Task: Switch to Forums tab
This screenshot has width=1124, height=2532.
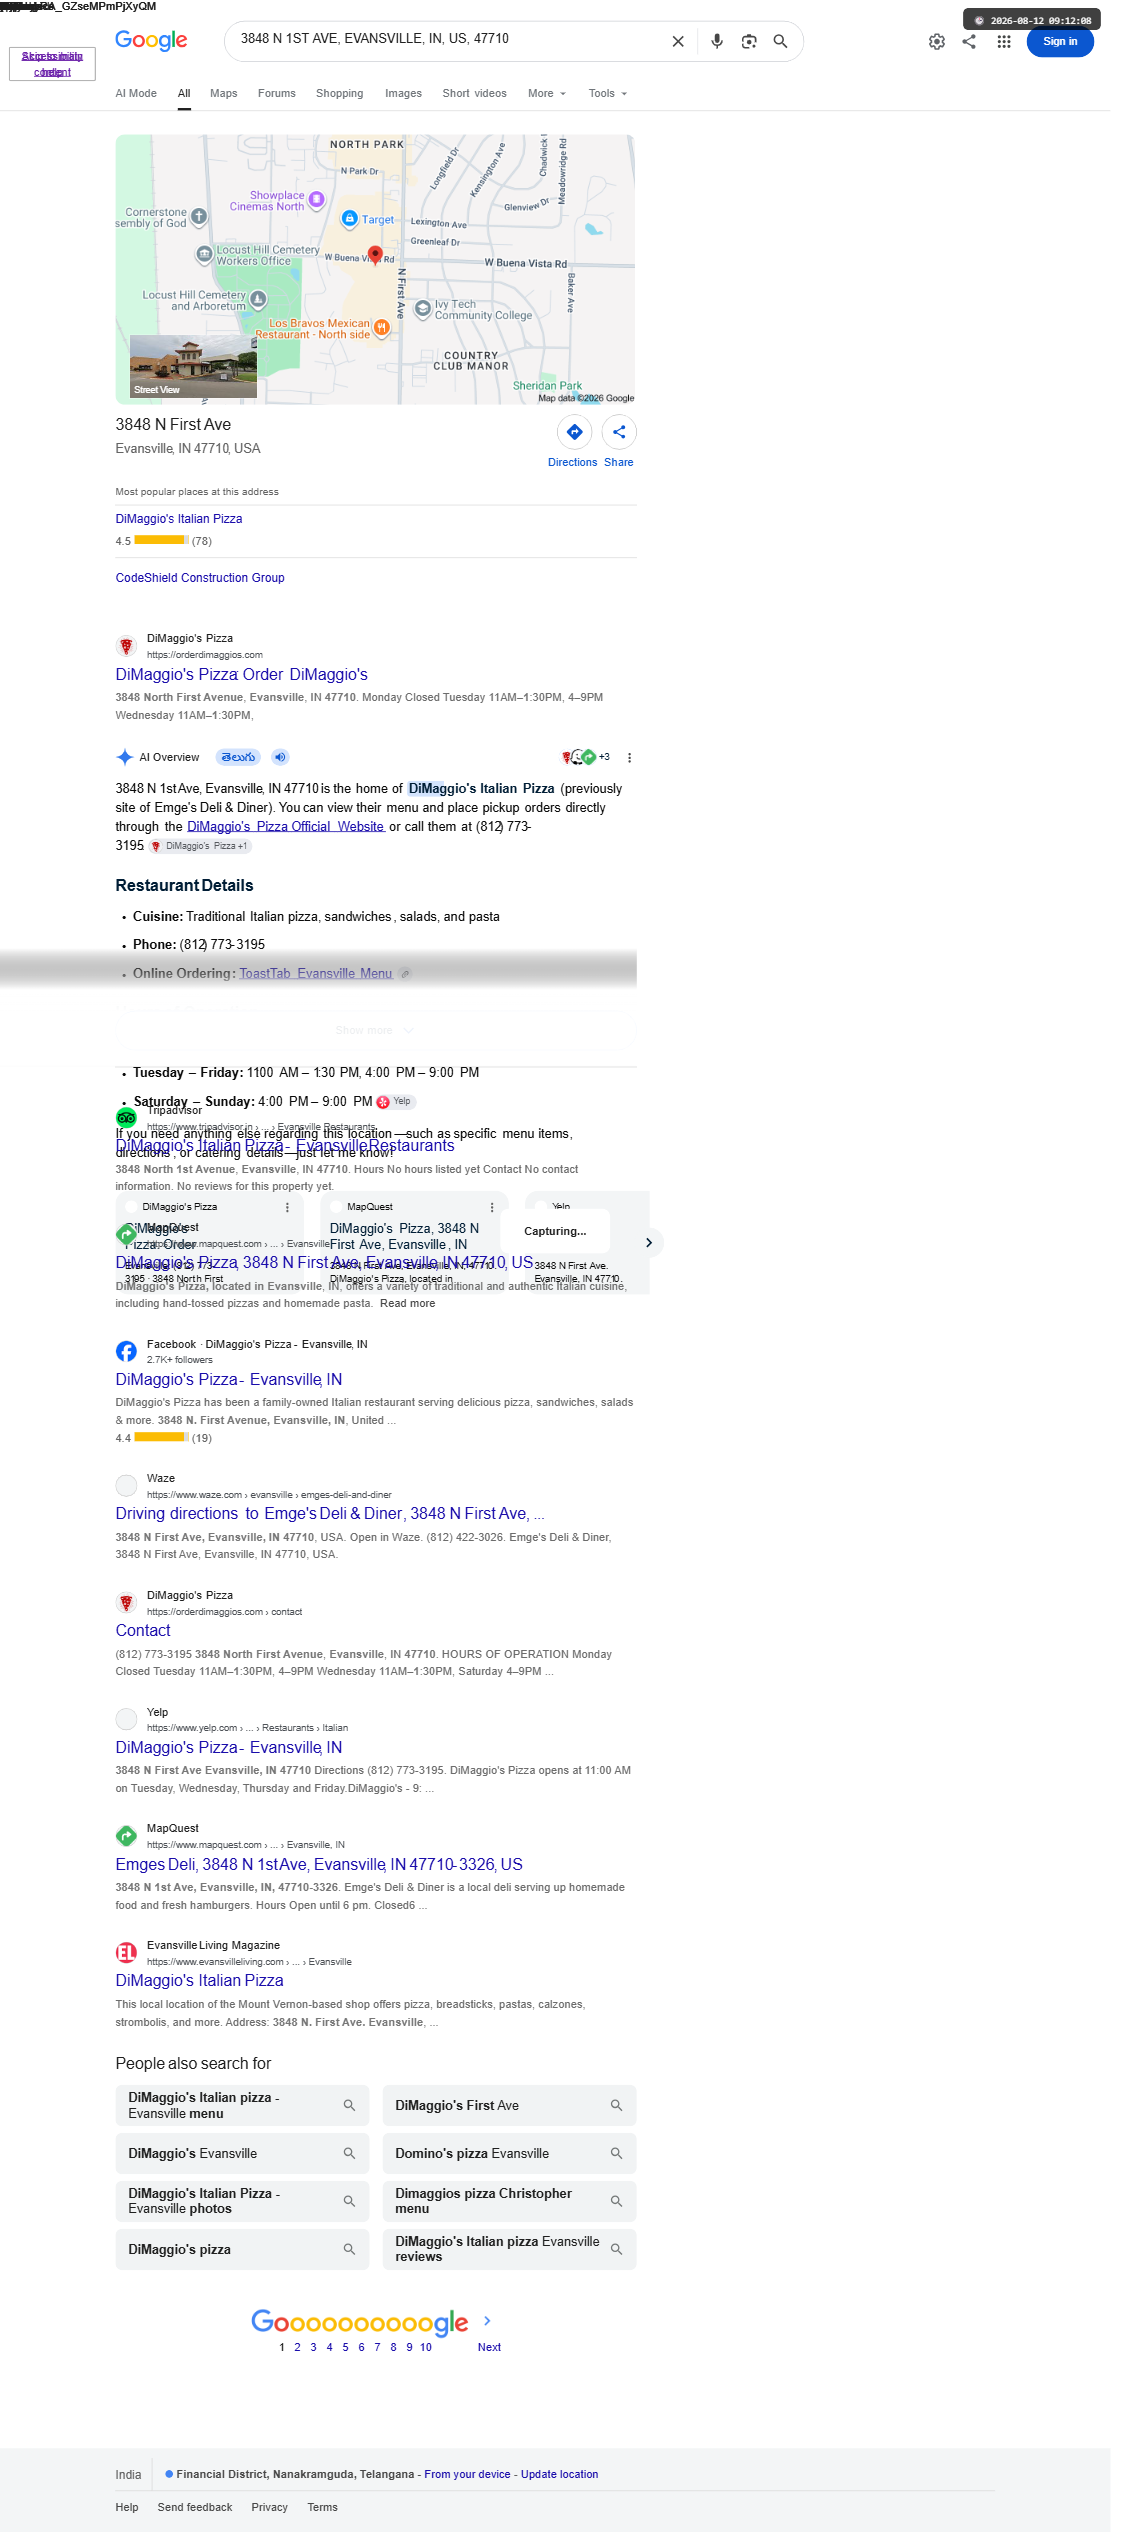Action: pos(277,93)
